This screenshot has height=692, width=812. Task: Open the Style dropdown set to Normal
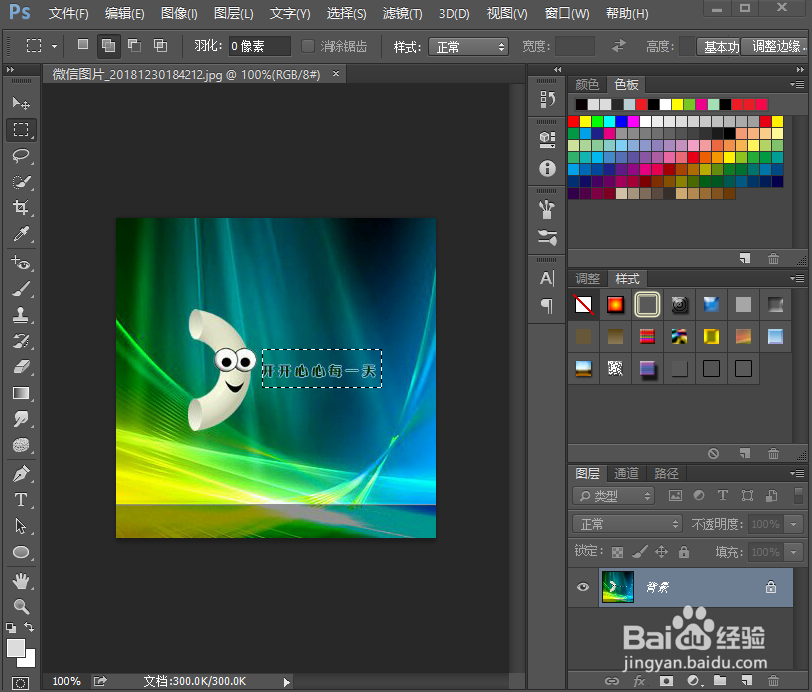coord(468,47)
